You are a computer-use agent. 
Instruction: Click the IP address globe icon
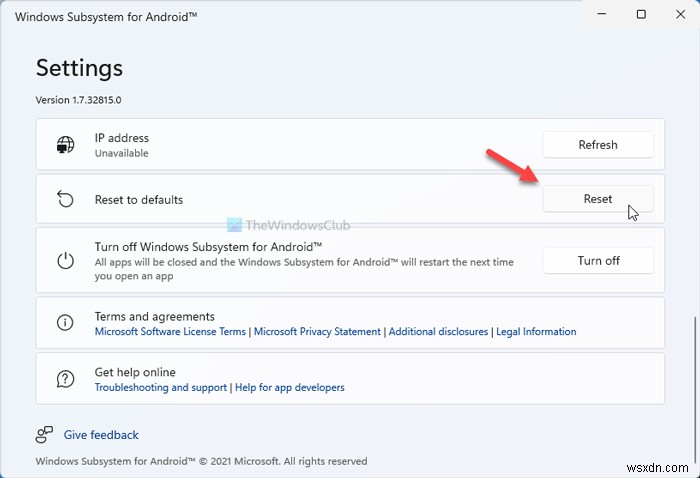tap(66, 145)
